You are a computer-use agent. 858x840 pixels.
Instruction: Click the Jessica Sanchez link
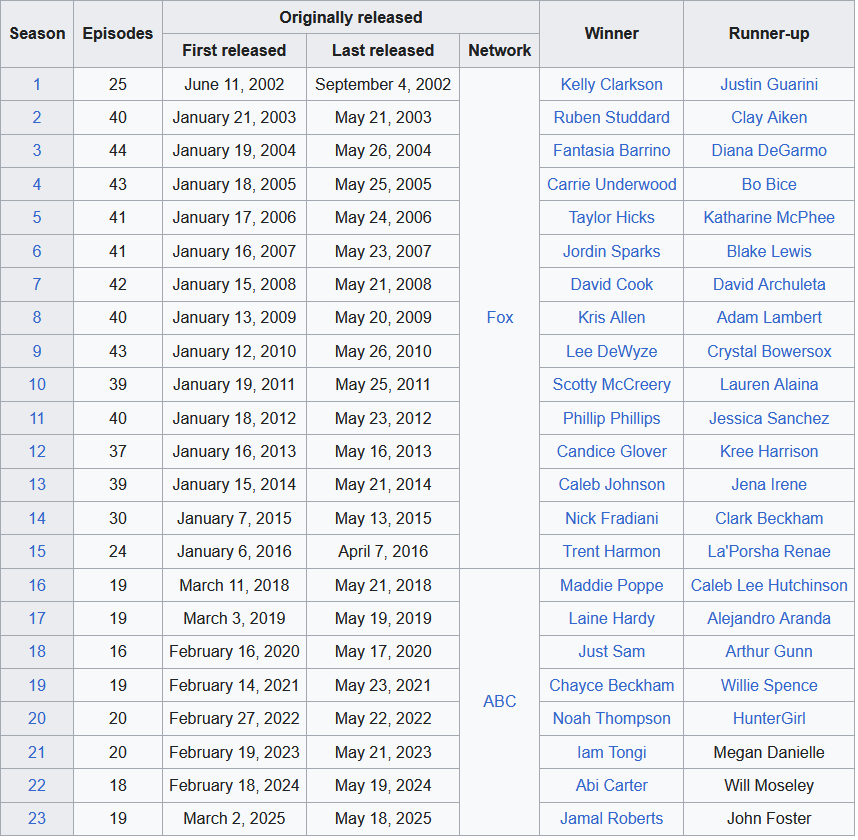(769, 418)
